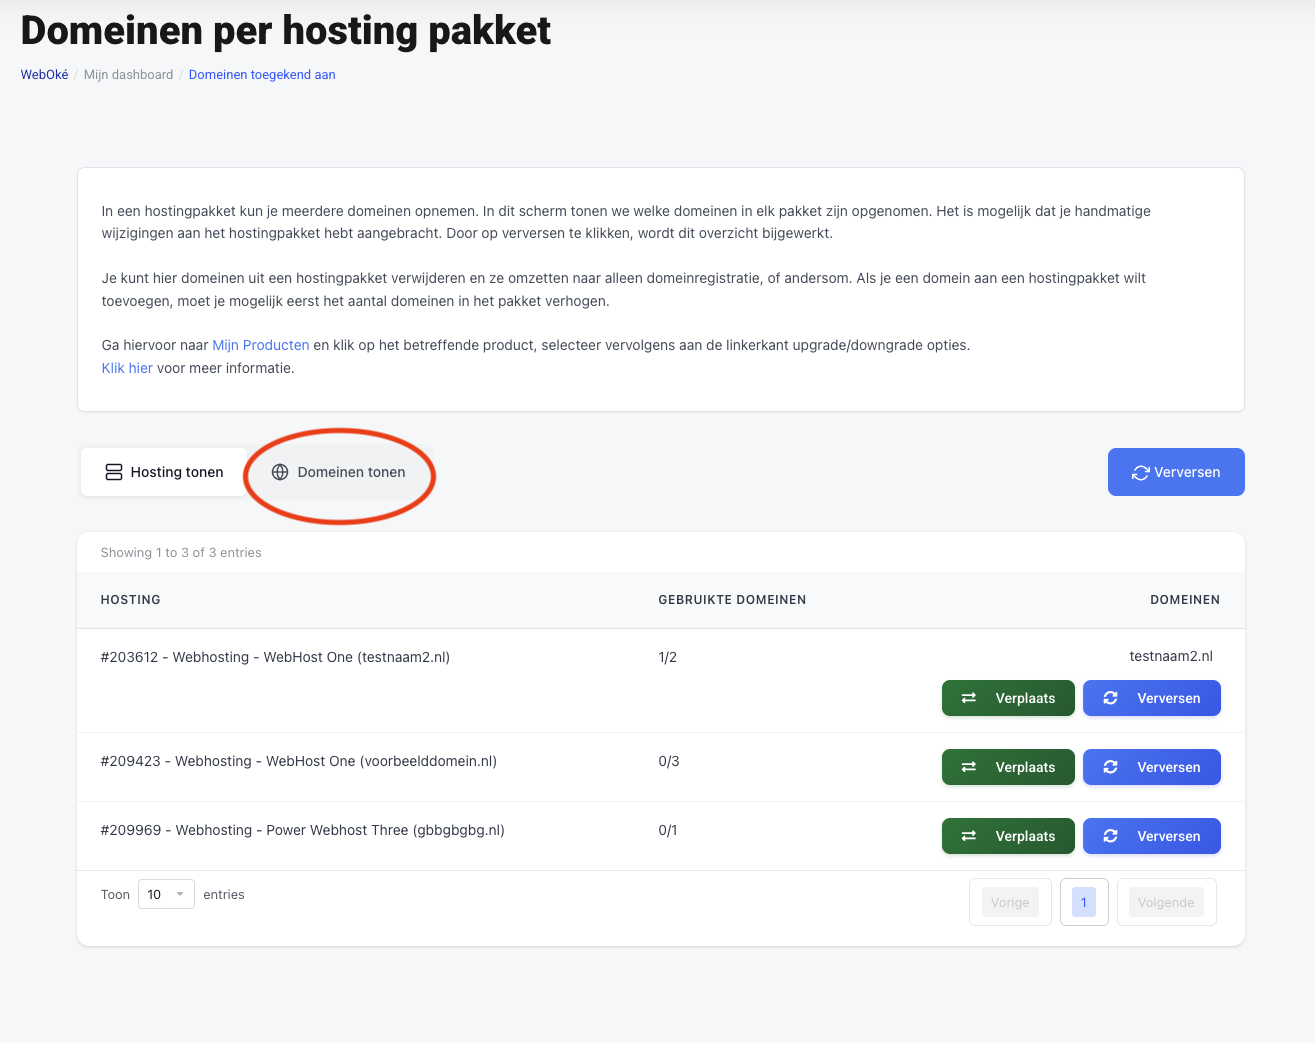
Task: Click refresh icon for gbbgbgbg.nl hosting
Action: 1110,836
